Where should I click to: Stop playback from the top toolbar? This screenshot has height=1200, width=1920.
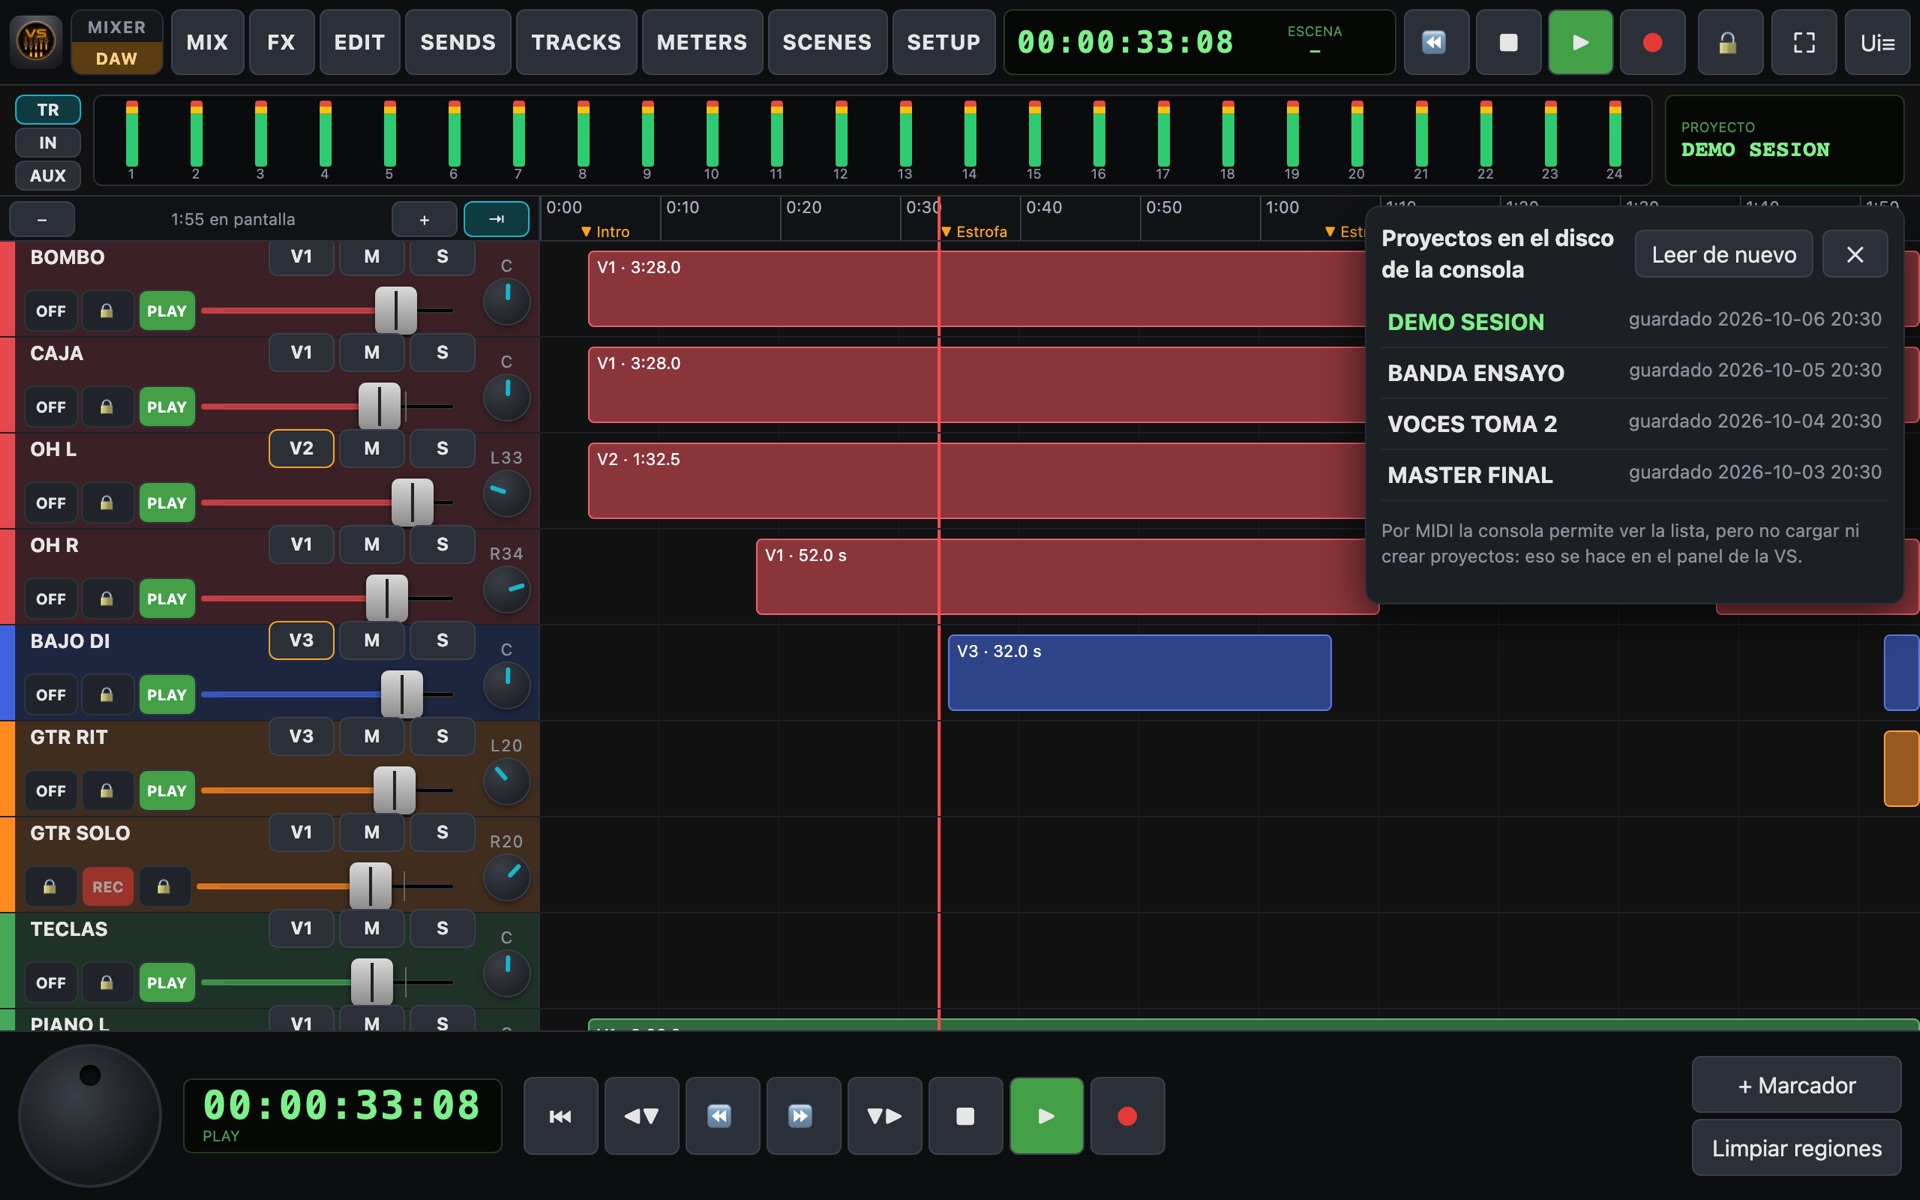click(x=1508, y=42)
